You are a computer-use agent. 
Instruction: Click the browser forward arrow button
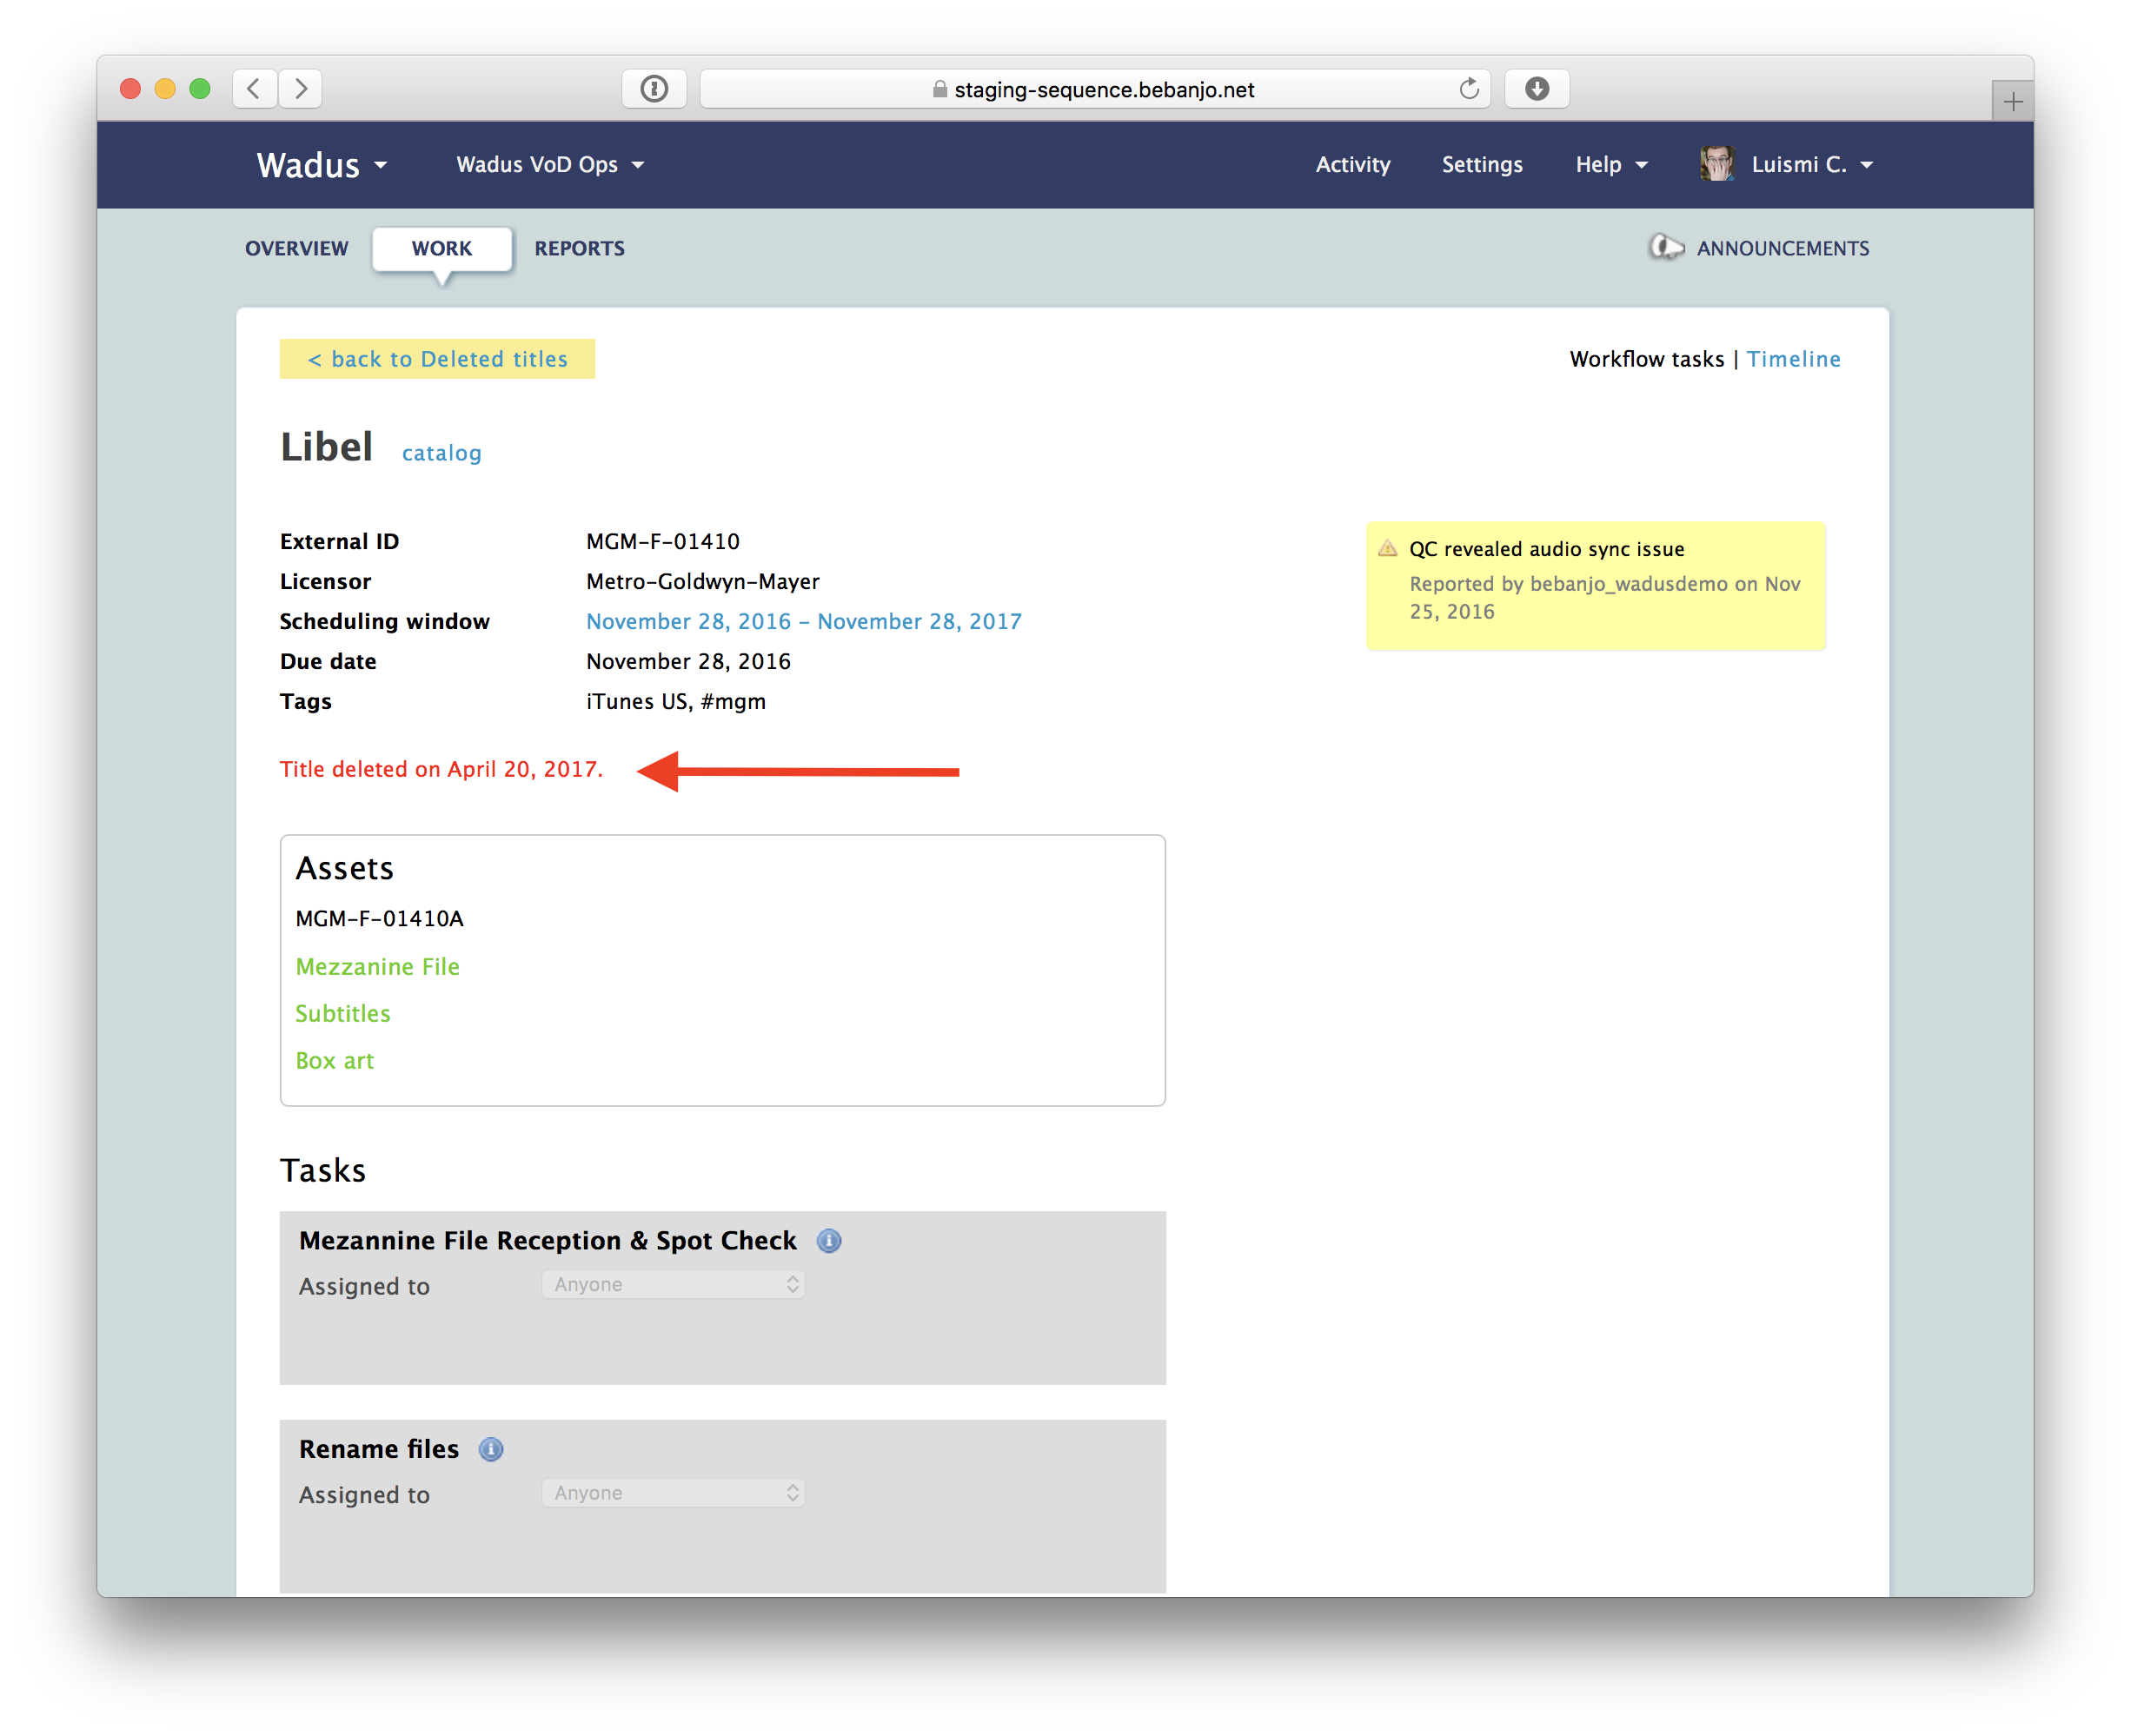pyautogui.click(x=301, y=89)
